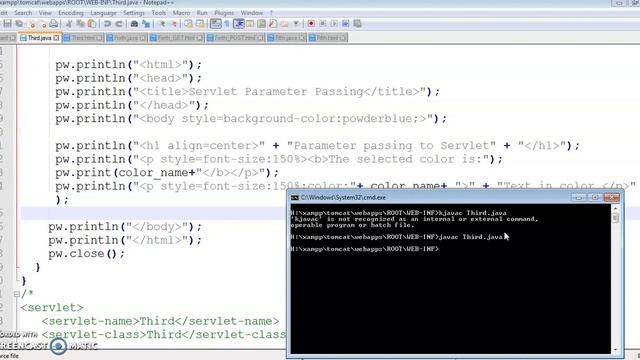The width and height of the screenshot is (640, 360).
Task: Switch to the Forth.java tab
Action: pyautogui.click(x=126, y=38)
